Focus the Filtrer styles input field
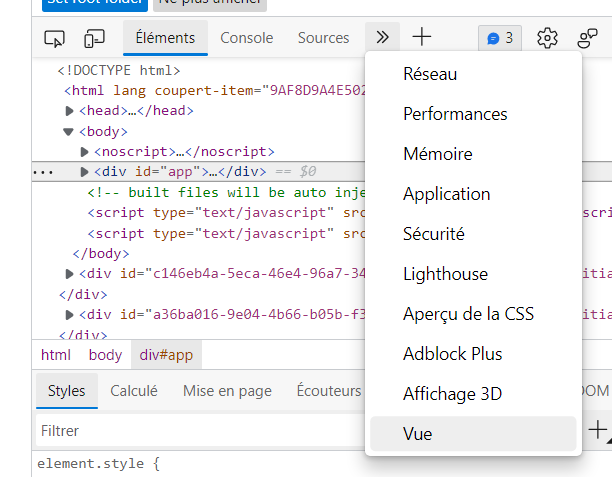Screen dimensions: 612x477 201,431
